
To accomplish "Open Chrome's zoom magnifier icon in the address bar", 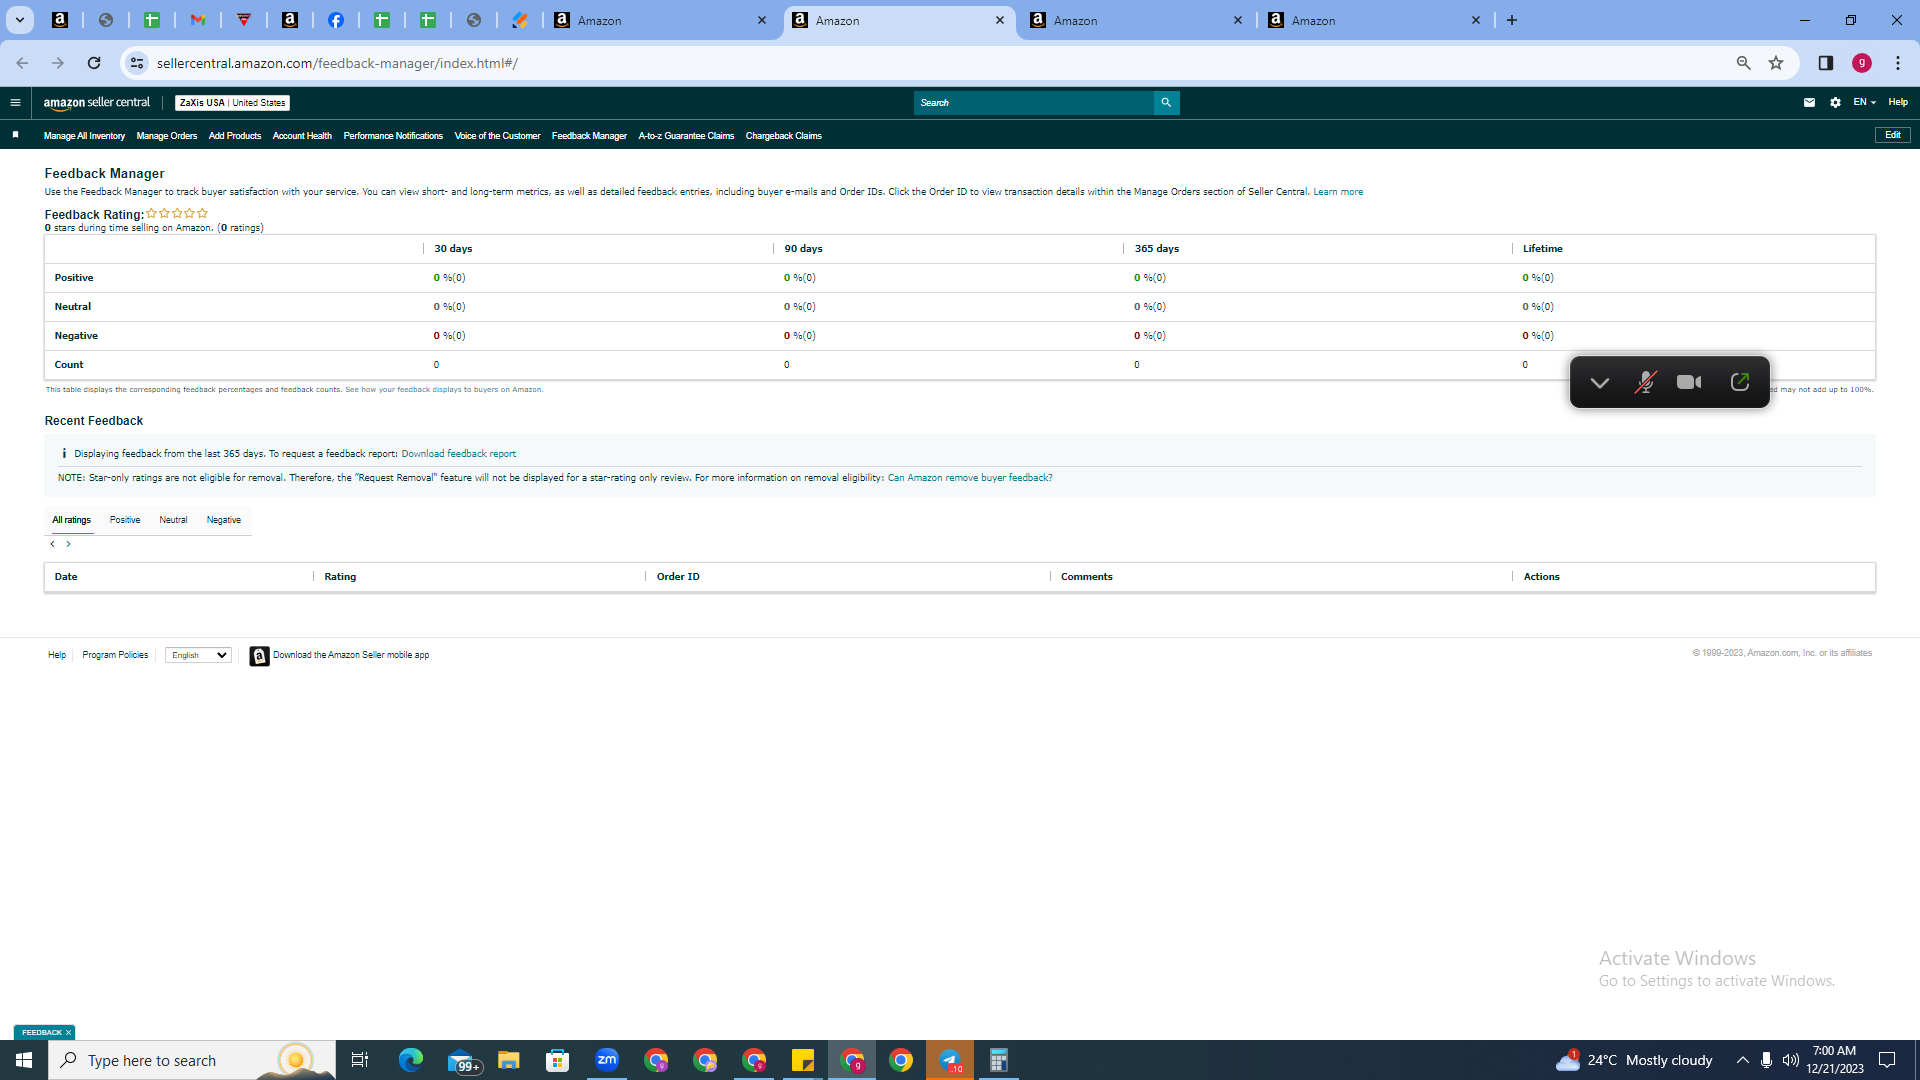I will coord(1744,63).
